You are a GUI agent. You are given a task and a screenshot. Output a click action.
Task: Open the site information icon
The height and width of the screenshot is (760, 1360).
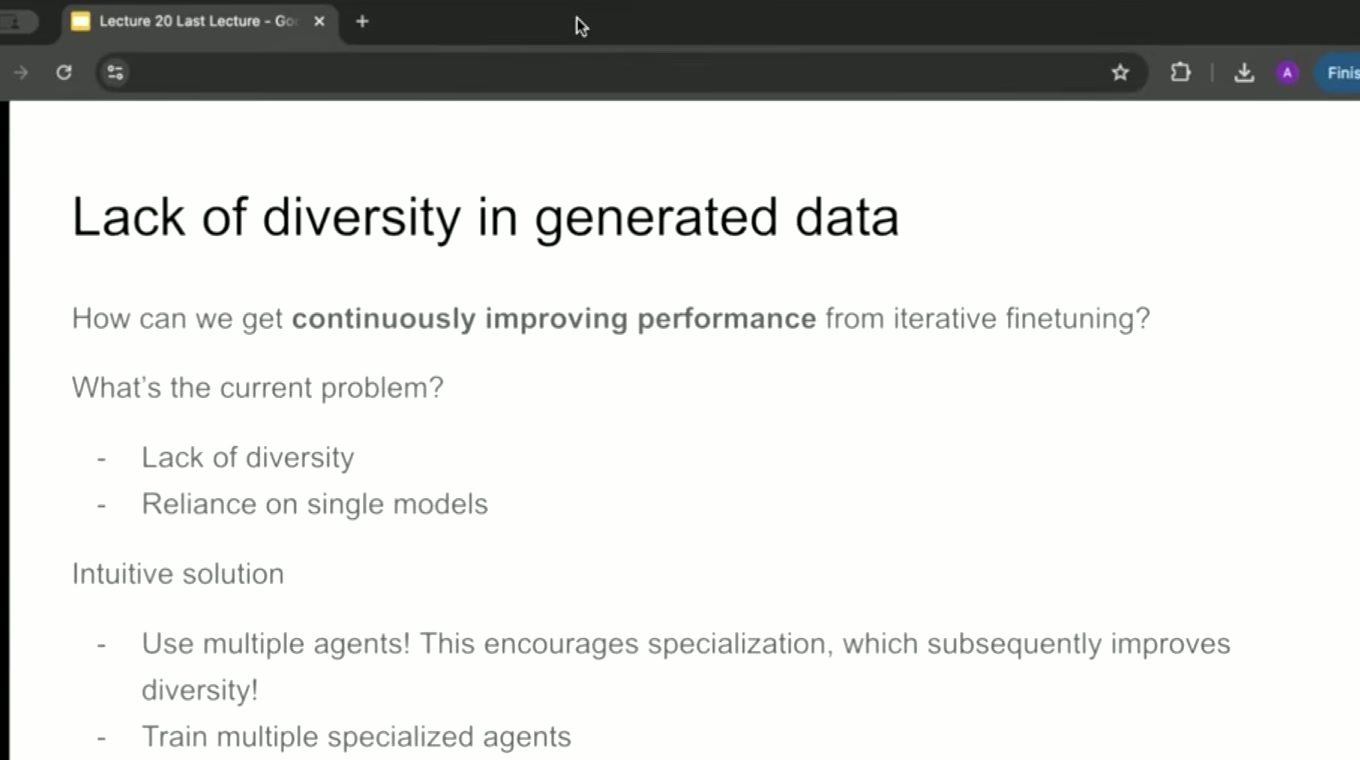click(115, 72)
